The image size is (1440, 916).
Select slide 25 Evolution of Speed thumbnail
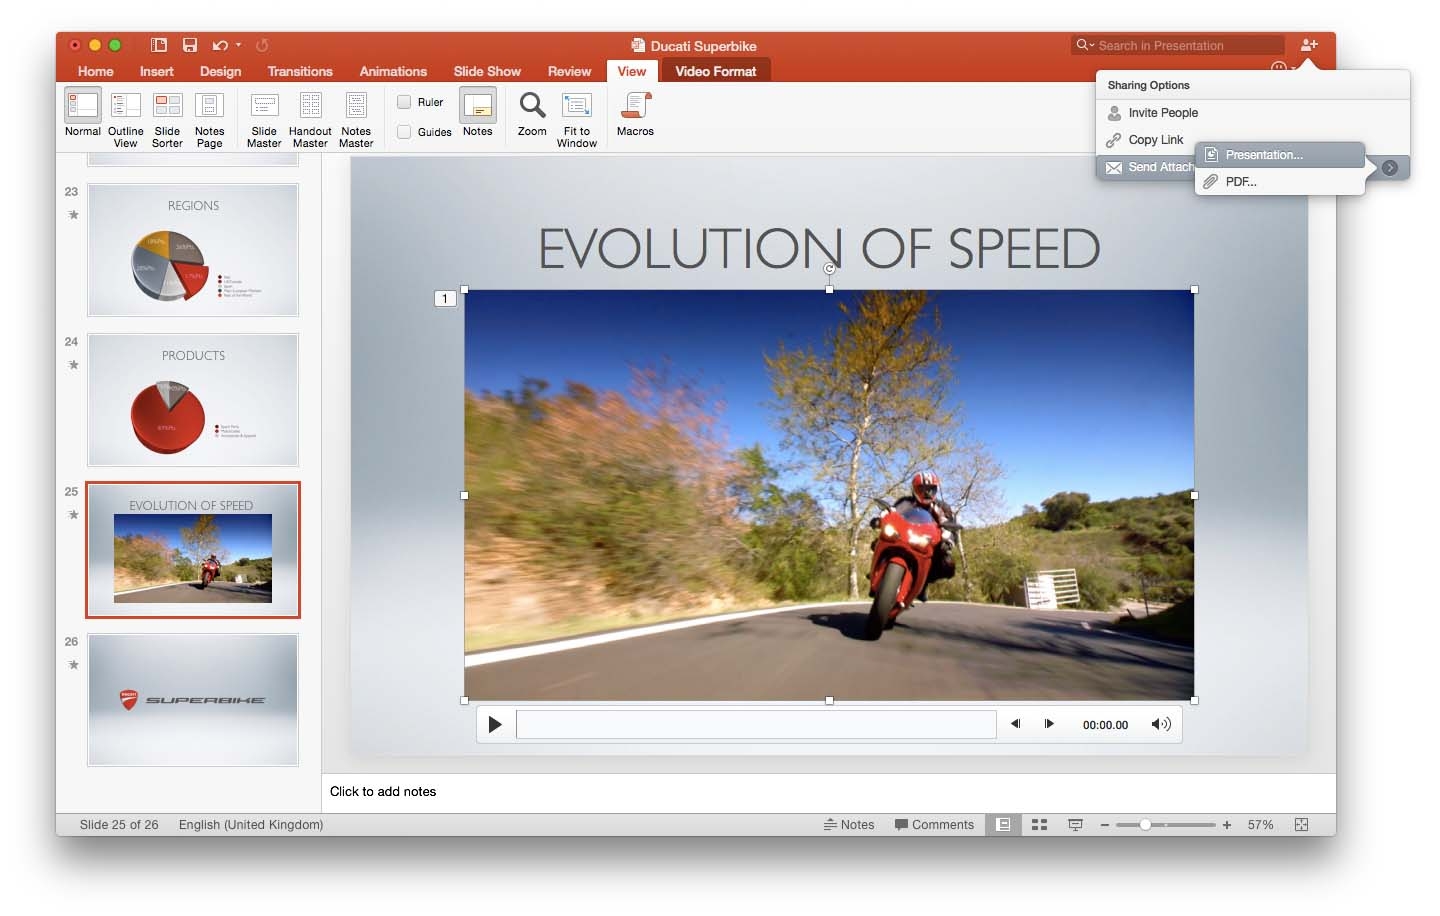click(193, 550)
